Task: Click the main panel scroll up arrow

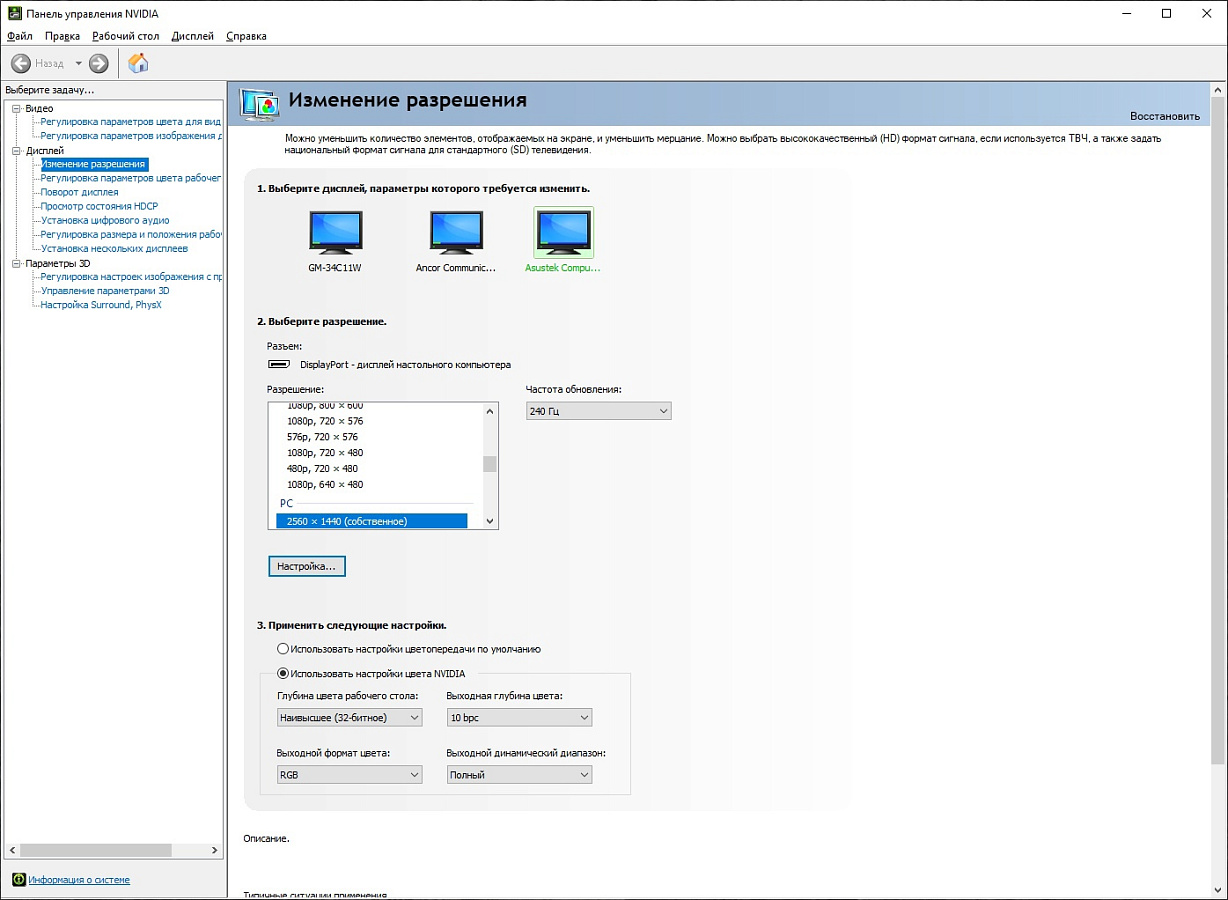Action: click(x=1218, y=91)
